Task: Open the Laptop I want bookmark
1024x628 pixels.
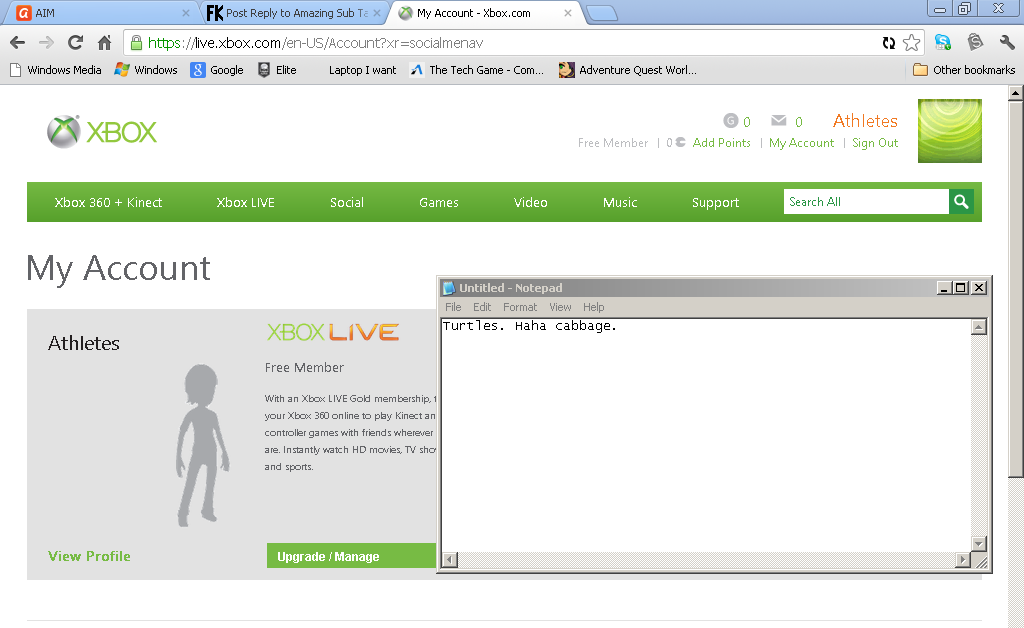Action: [x=362, y=70]
